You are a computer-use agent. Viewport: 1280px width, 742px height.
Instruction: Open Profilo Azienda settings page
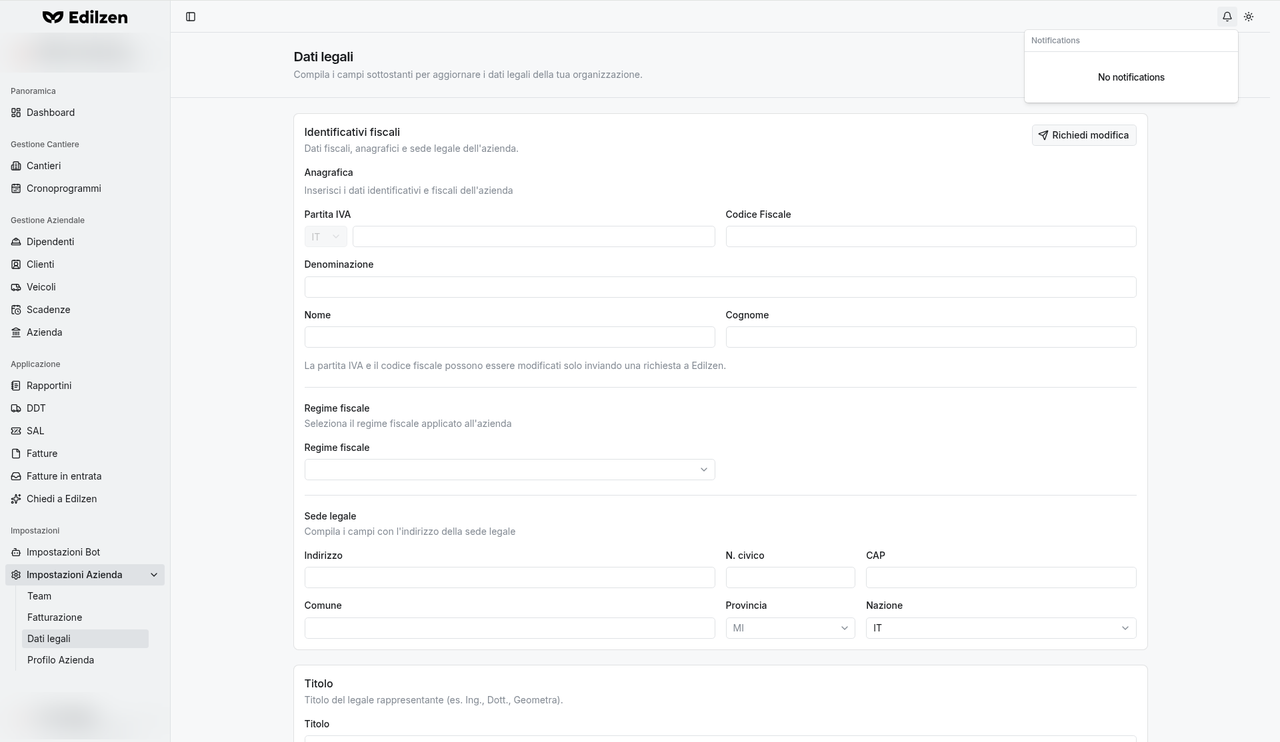click(85, 660)
